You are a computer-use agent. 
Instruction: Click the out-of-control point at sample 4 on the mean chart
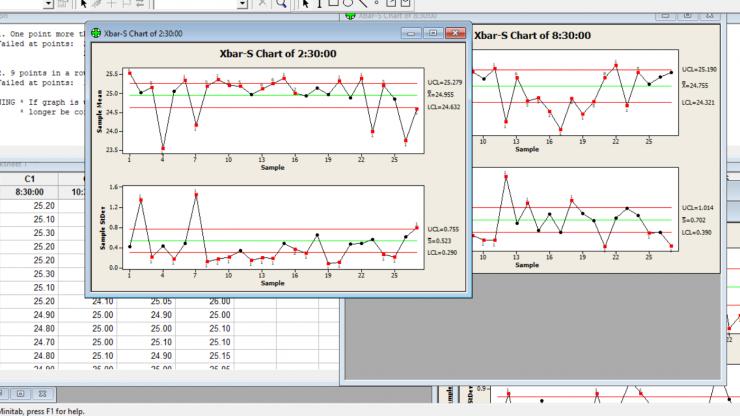[x=163, y=148]
